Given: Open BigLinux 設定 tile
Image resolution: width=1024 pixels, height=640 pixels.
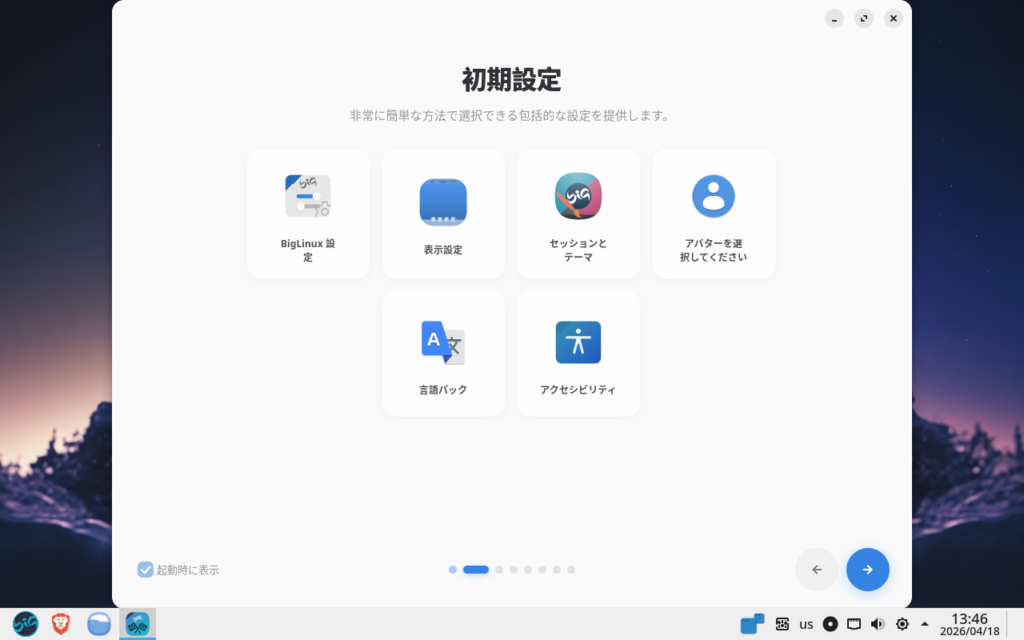Looking at the screenshot, I should [x=308, y=214].
